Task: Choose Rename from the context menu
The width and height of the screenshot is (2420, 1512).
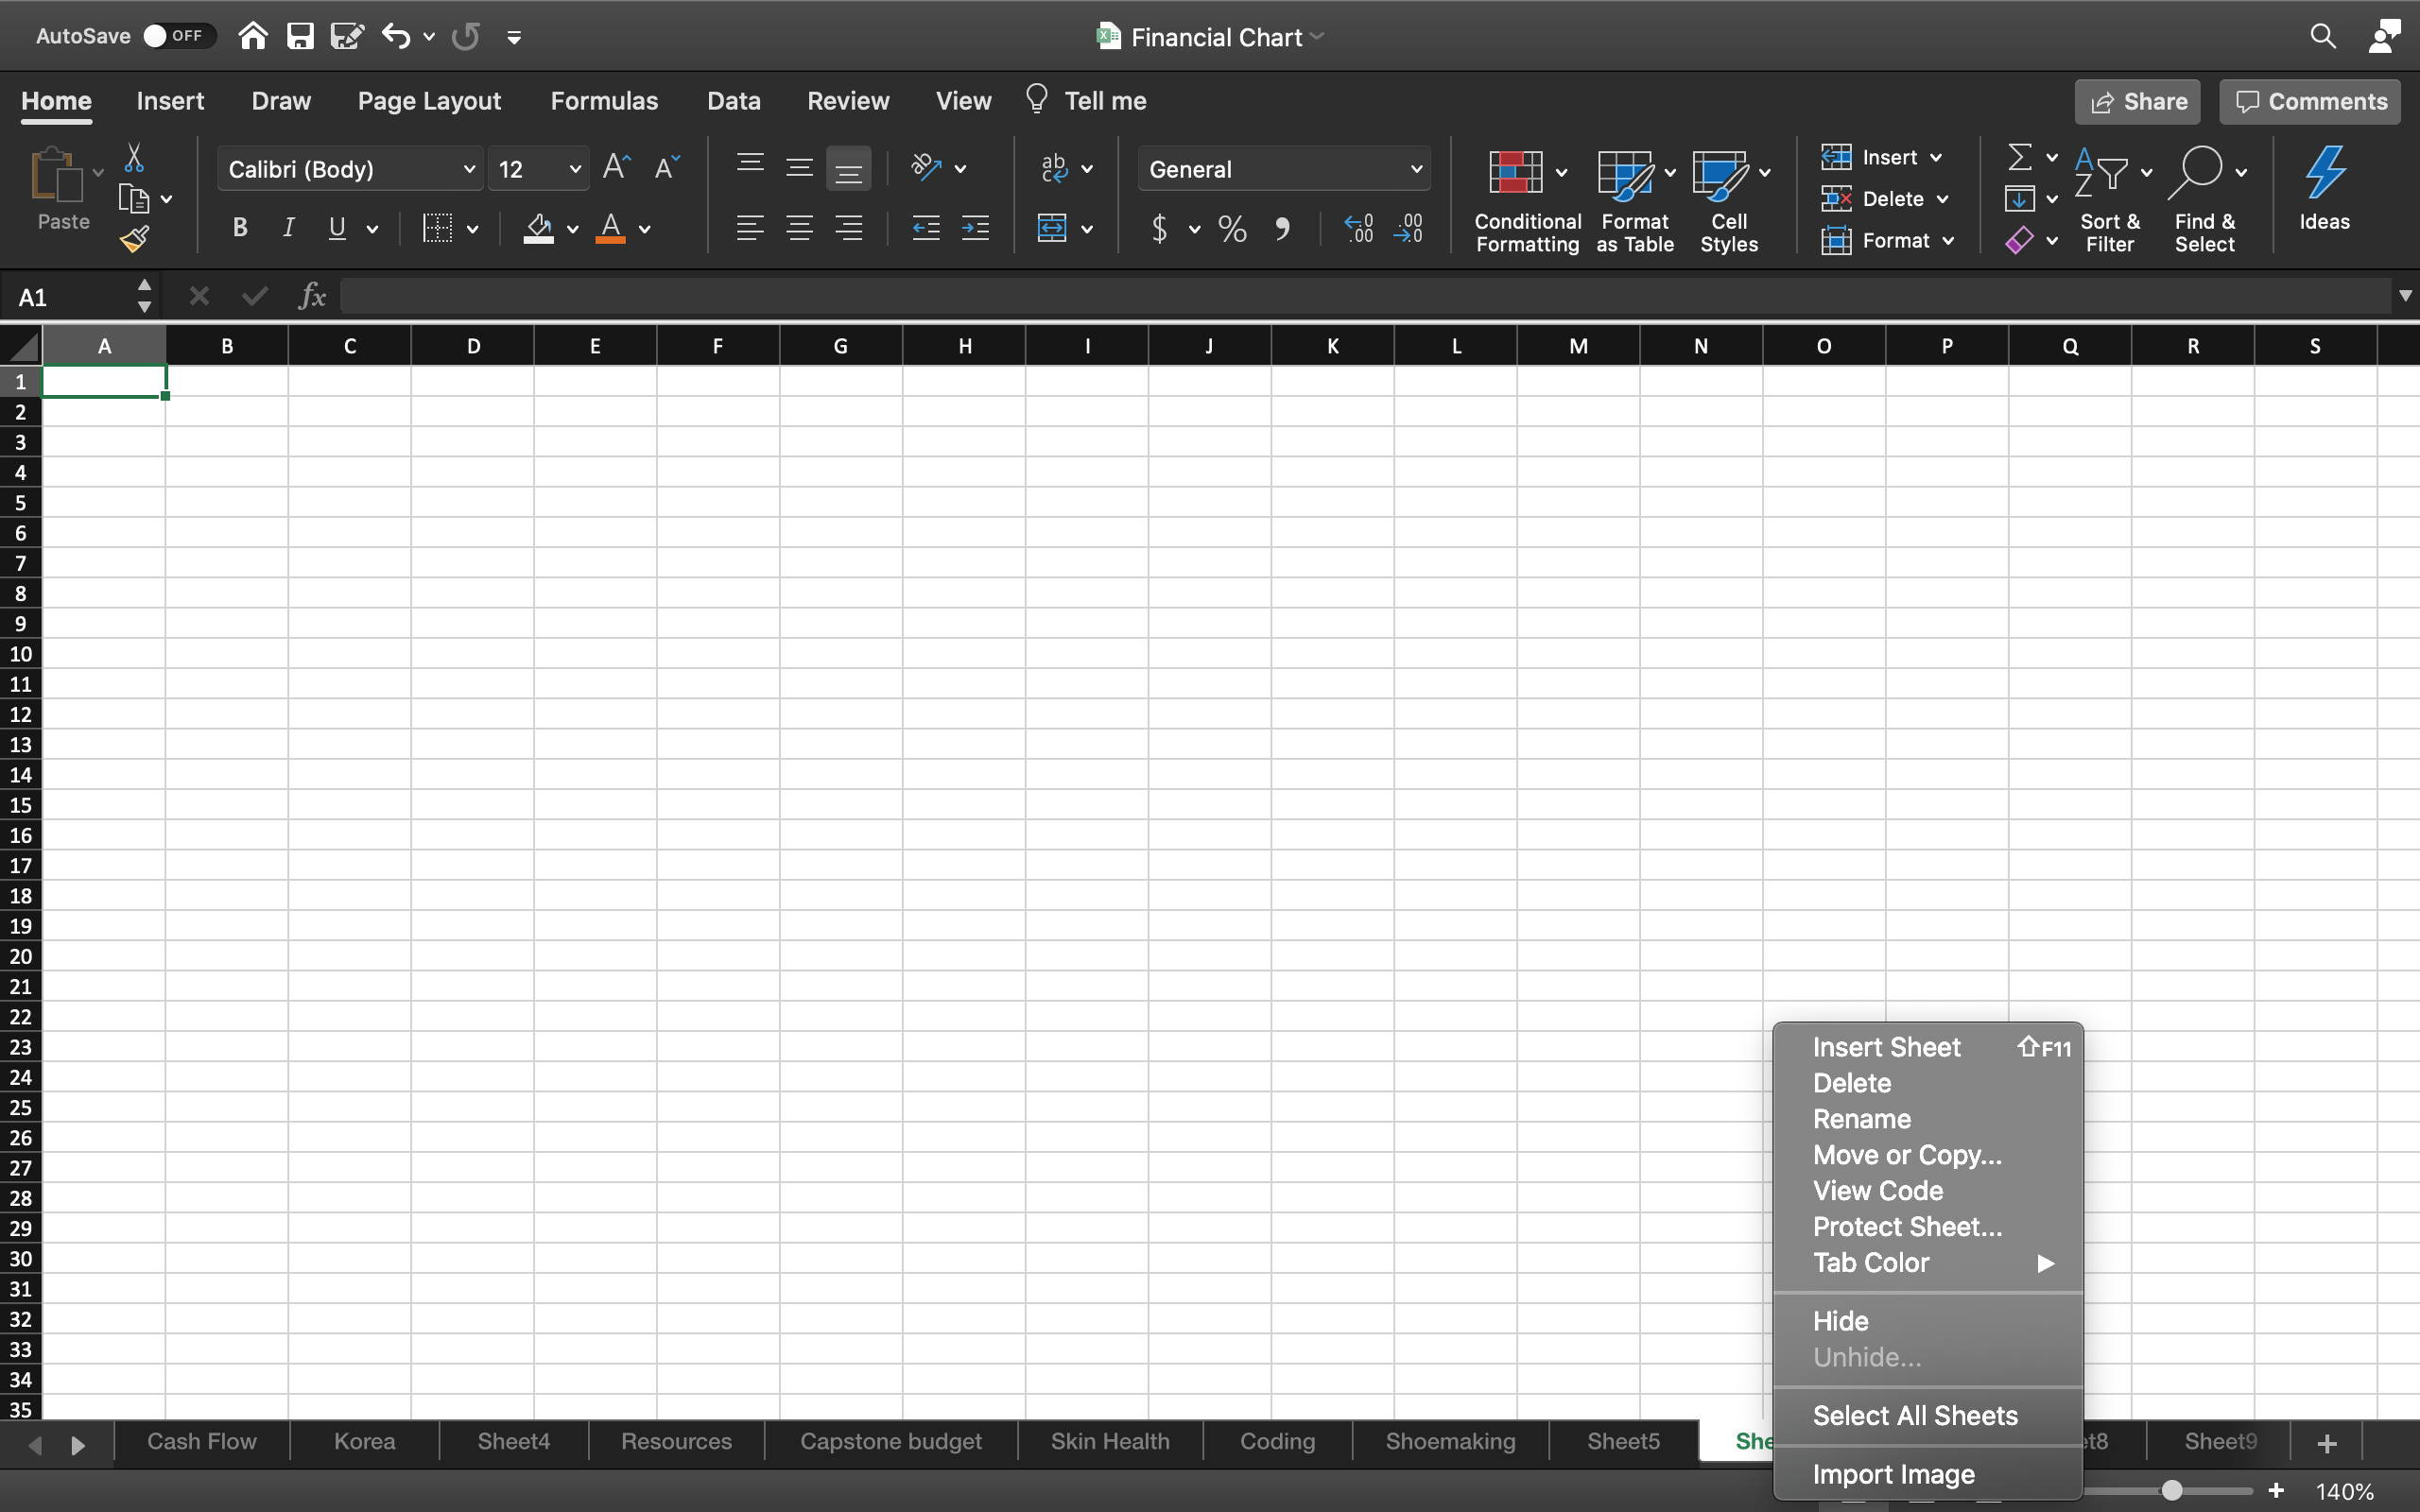Action: tap(1861, 1119)
